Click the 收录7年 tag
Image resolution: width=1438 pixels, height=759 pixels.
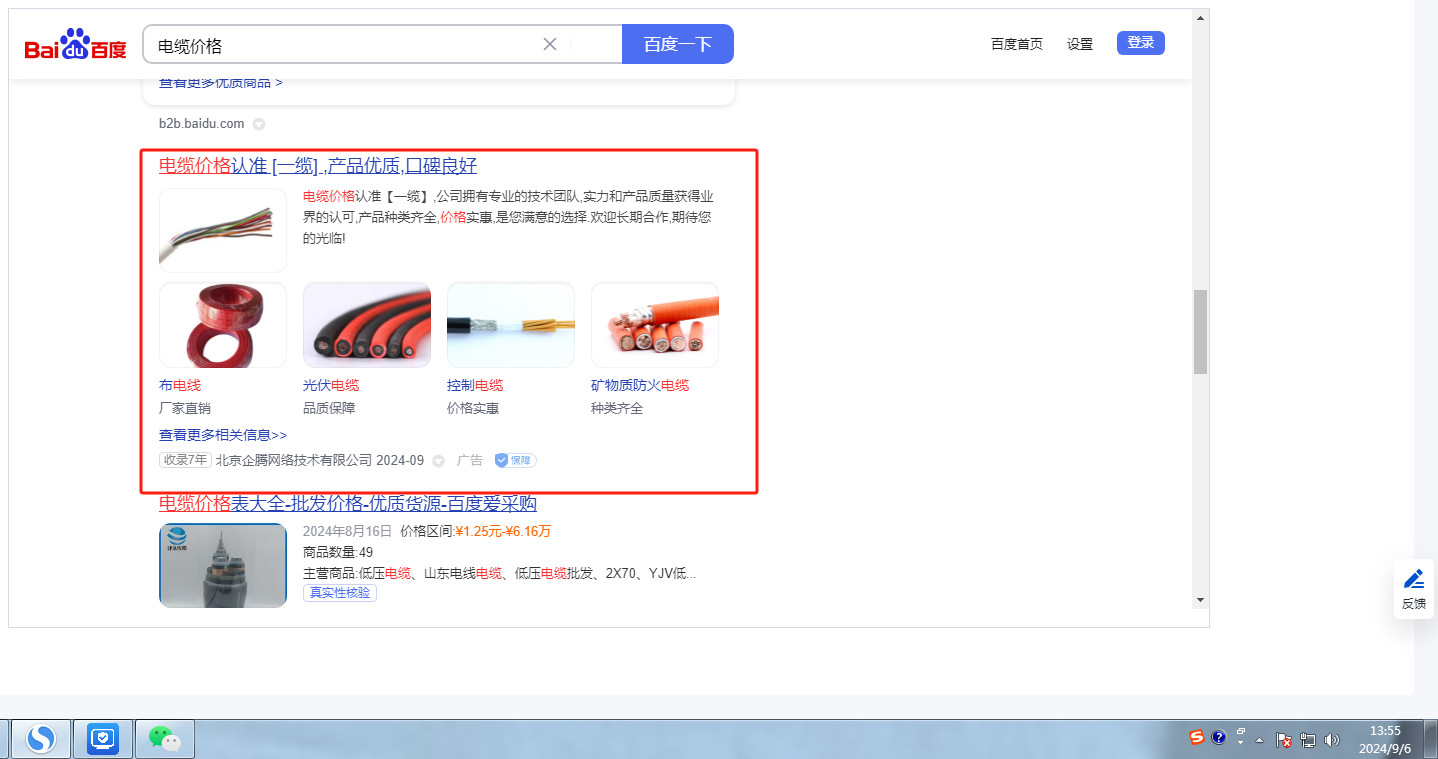tap(185, 460)
